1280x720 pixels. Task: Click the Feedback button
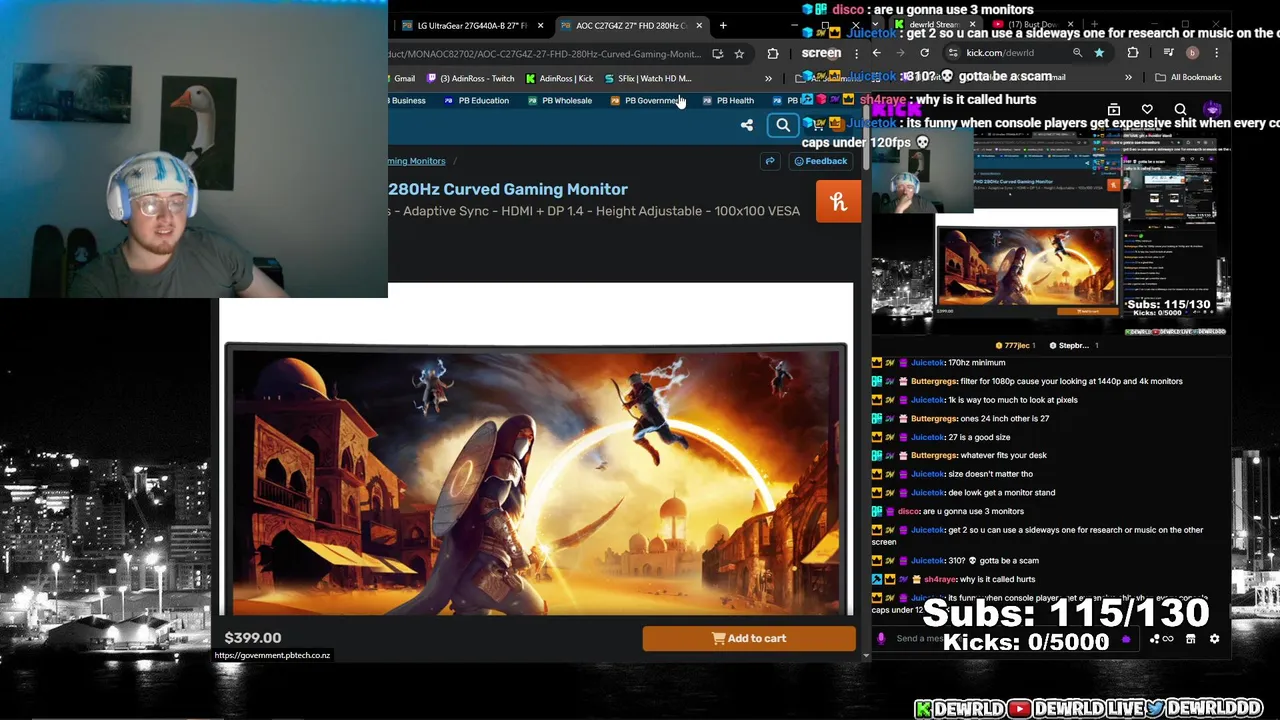[820, 161]
